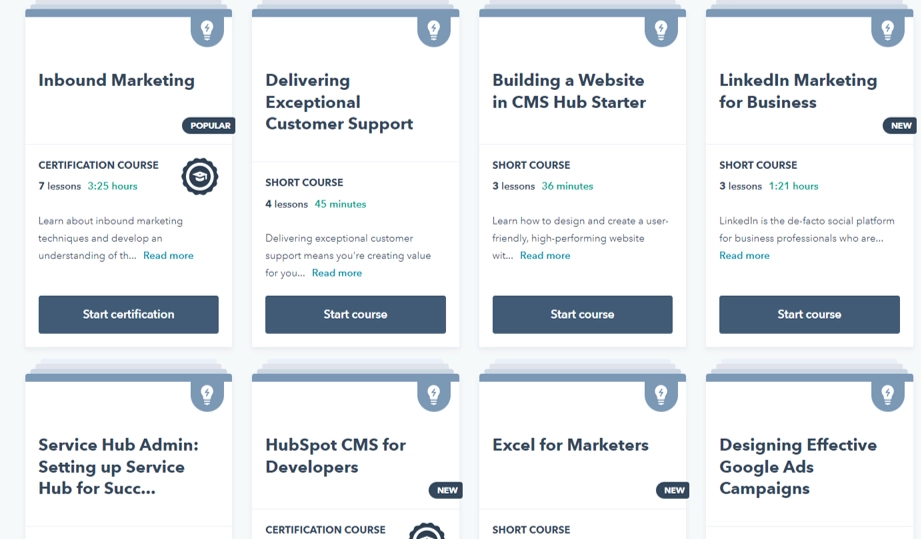
Task: Click lightbulb badge on Excel for Marketers card
Action: [661, 396]
